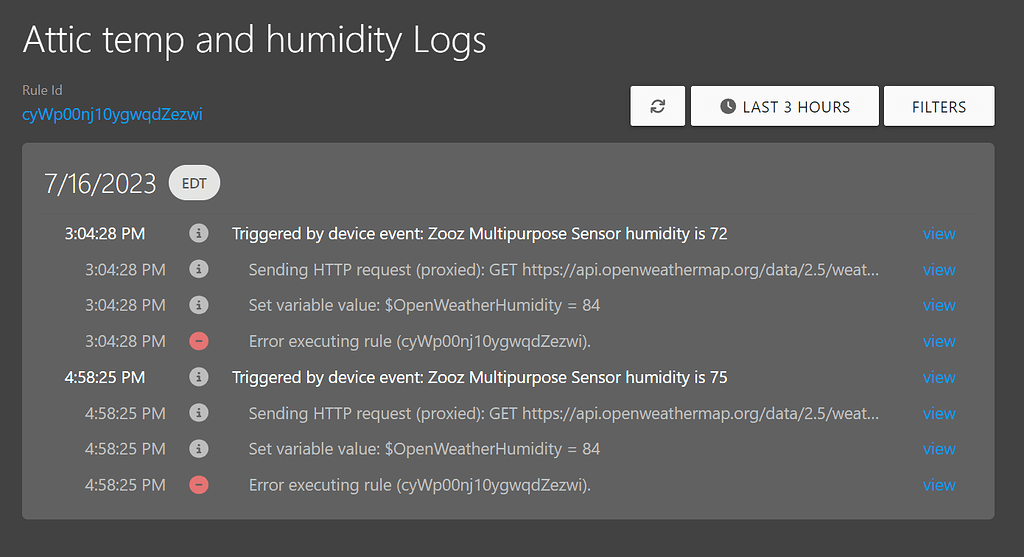The image size is (1024, 557).
Task: Open the rule ID link cyWp00nj10ygwqdZezwi
Action: click(x=112, y=114)
